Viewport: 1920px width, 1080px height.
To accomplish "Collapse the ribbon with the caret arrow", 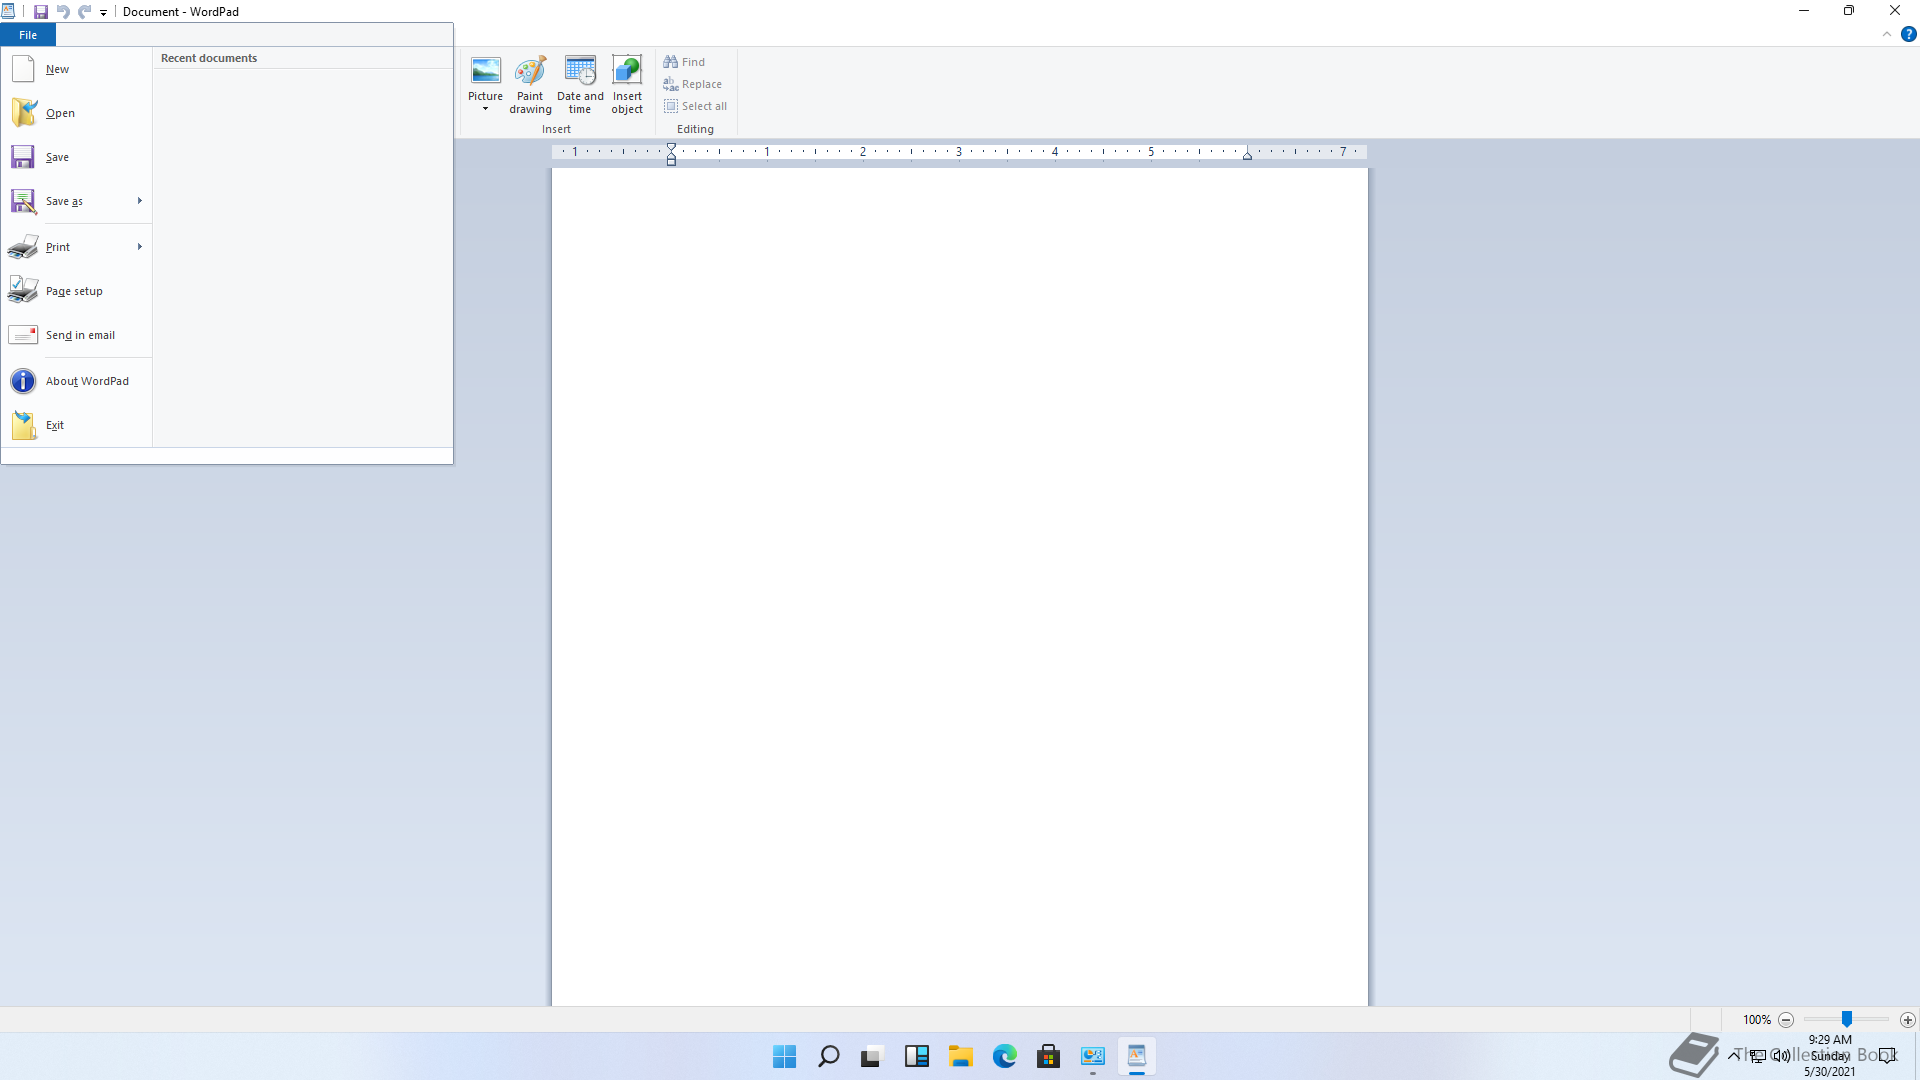I will coord(1887,34).
